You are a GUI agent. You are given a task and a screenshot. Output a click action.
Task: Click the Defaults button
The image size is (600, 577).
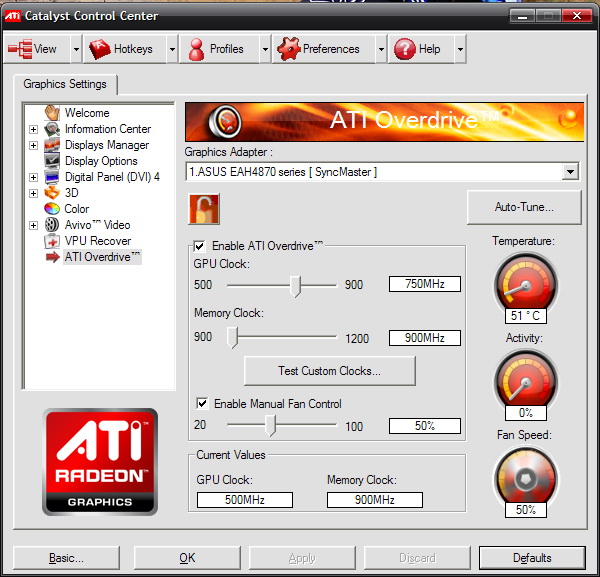532,558
